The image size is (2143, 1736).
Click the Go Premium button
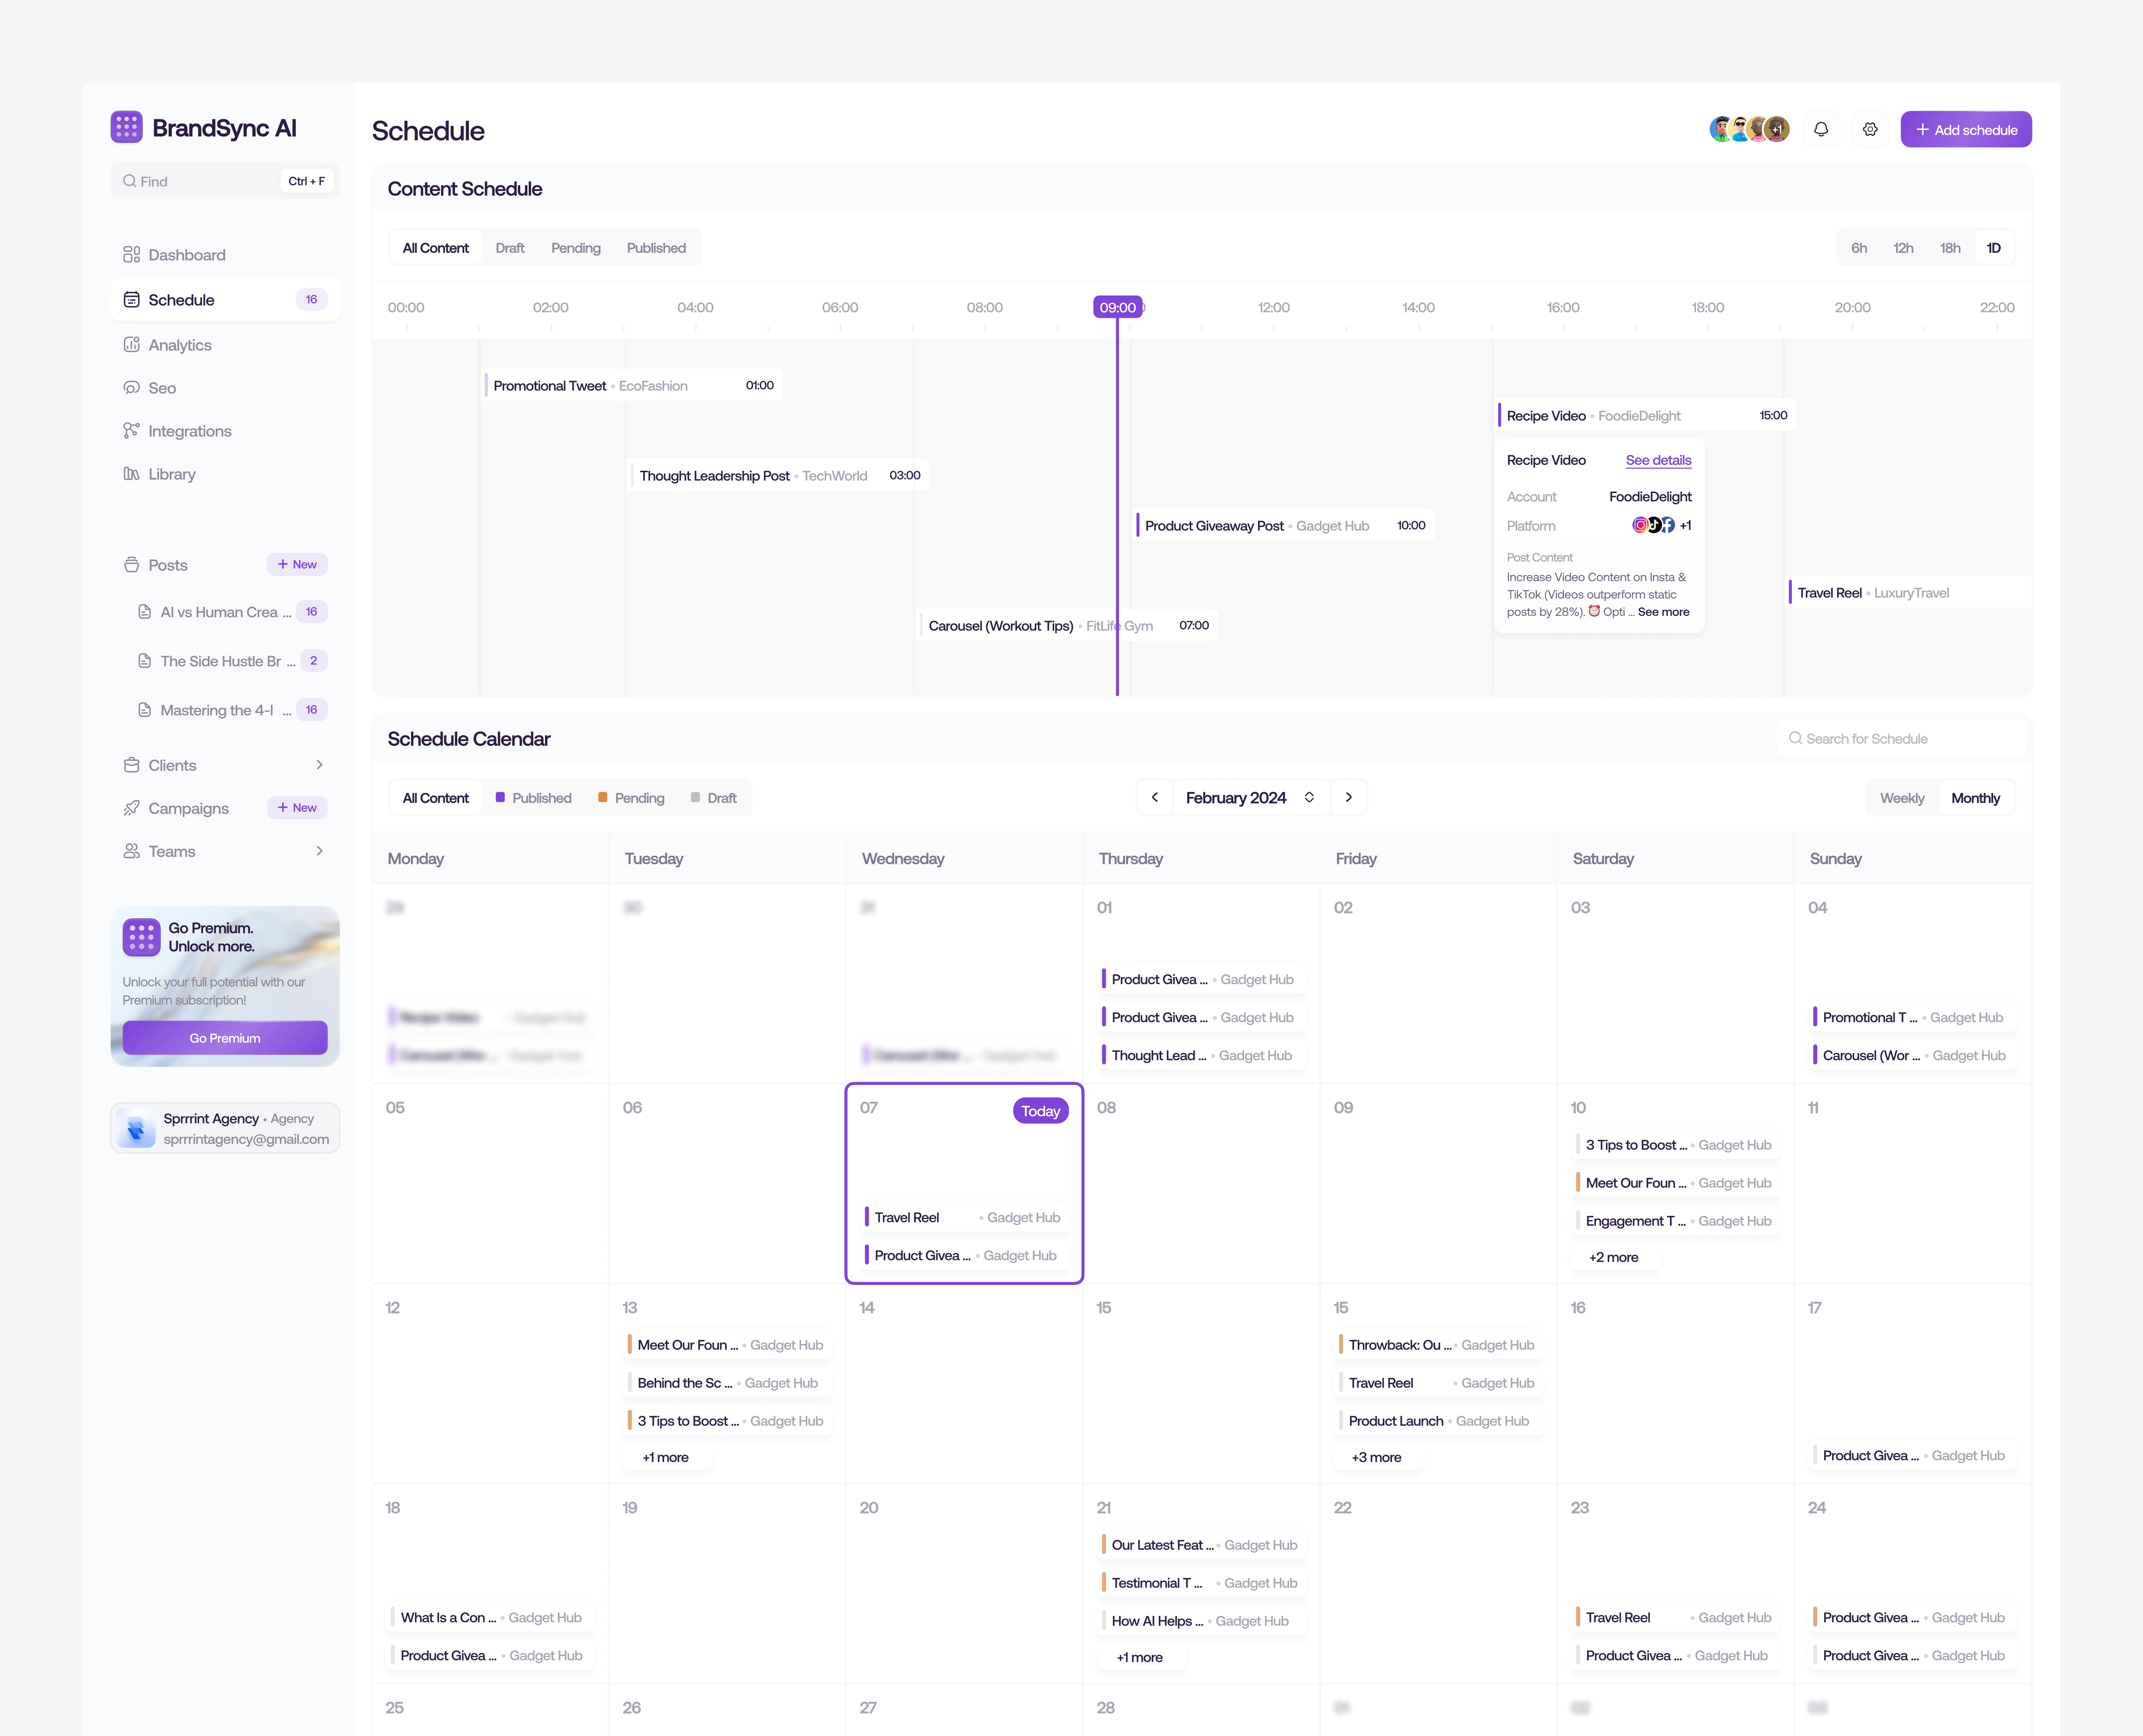(225, 1038)
